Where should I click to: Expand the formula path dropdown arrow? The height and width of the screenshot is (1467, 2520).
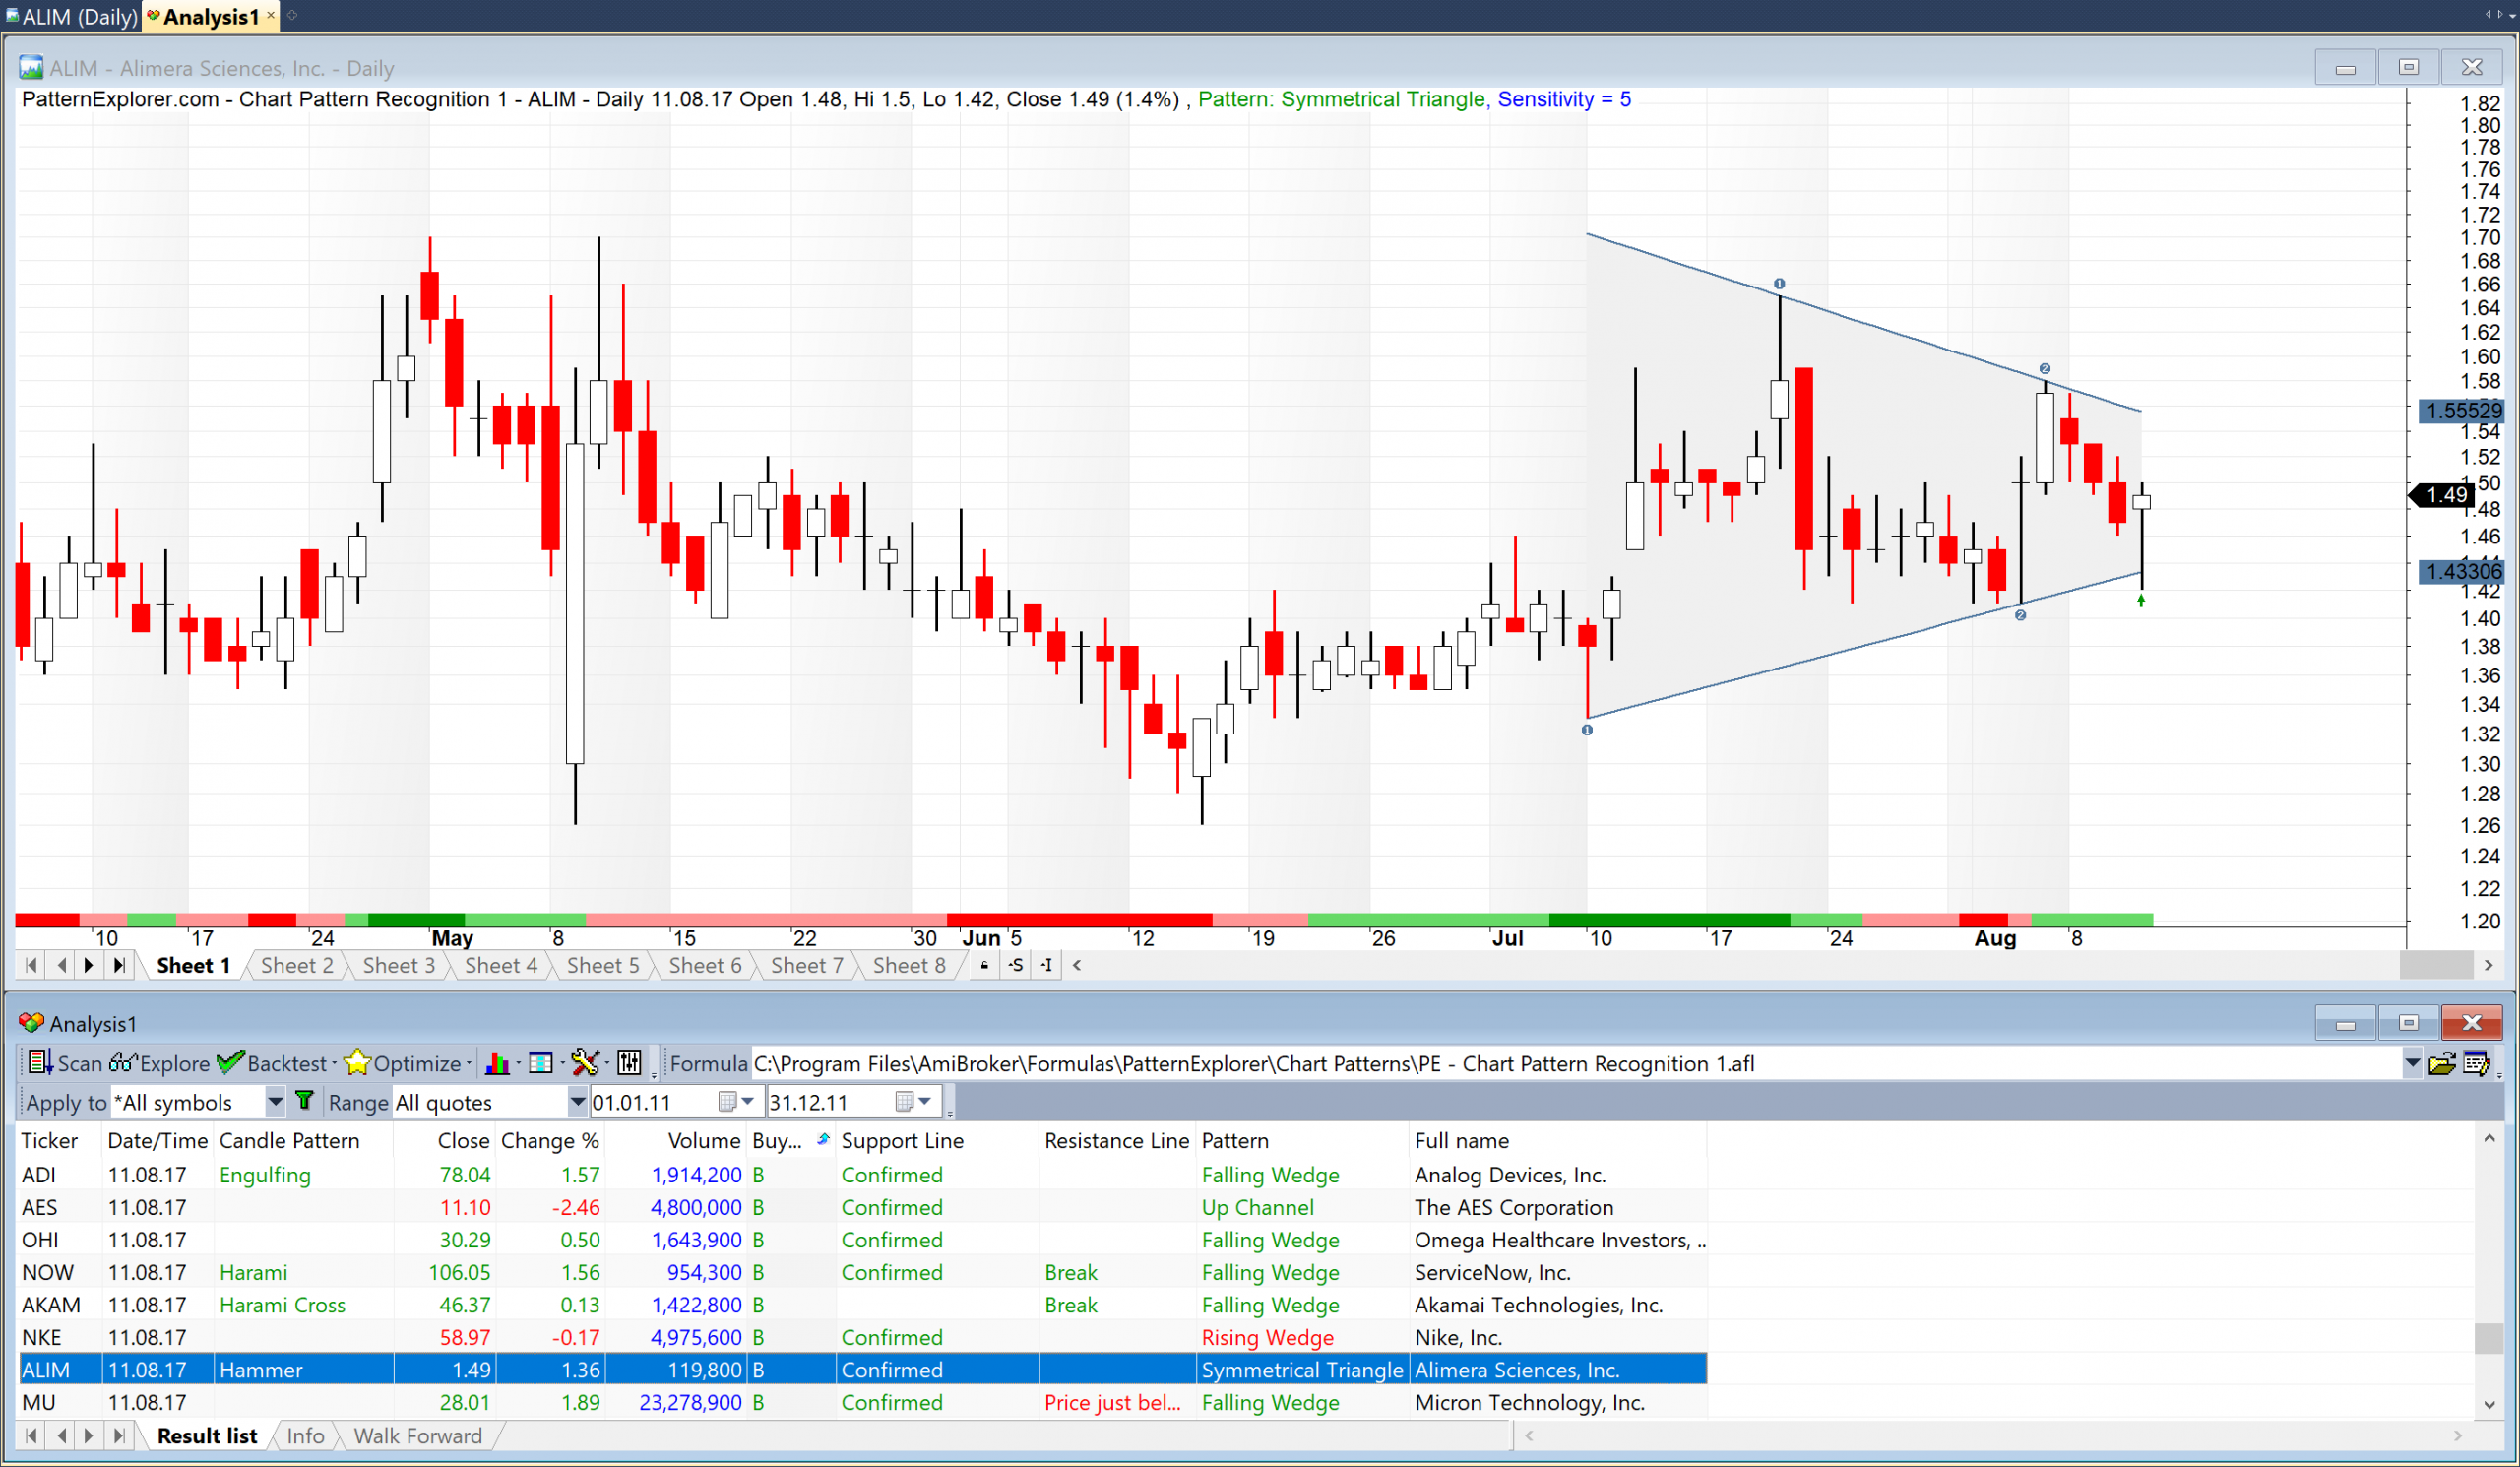(x=2412, y=1063)
